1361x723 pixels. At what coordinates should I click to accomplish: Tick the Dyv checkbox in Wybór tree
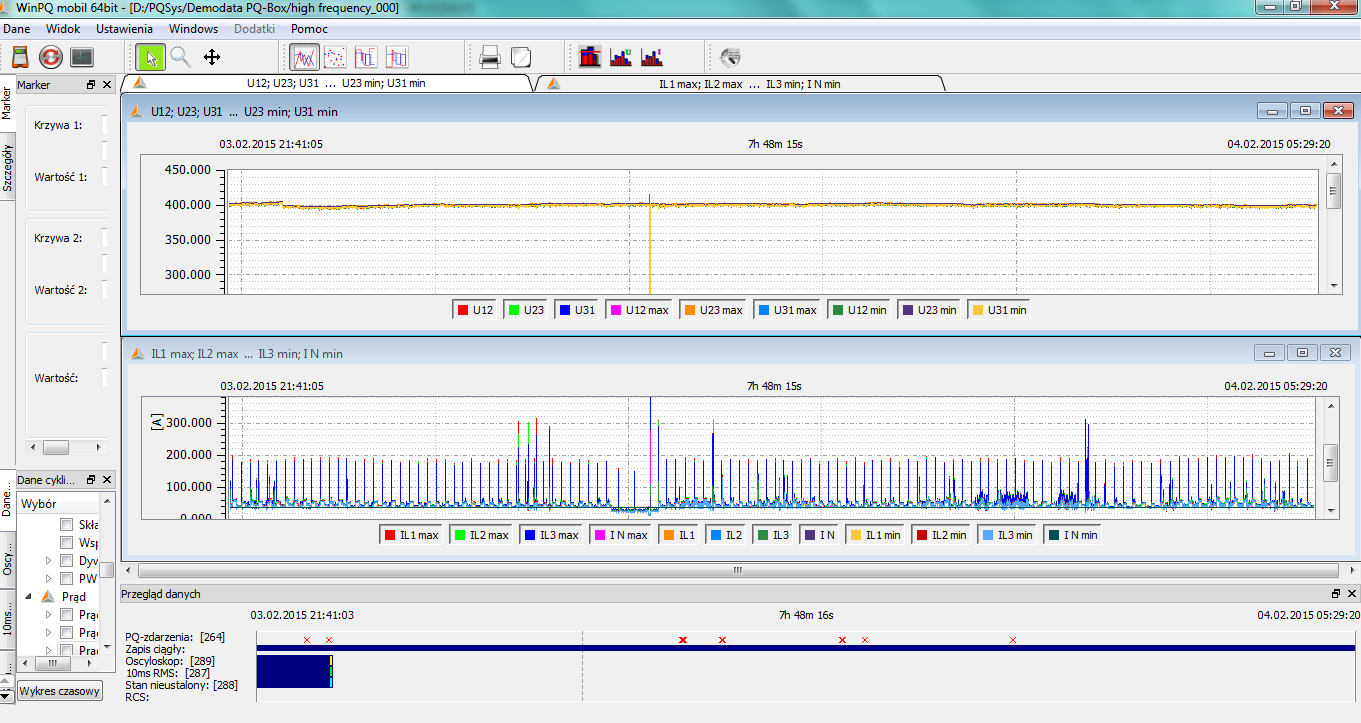[x=66, y=560]
